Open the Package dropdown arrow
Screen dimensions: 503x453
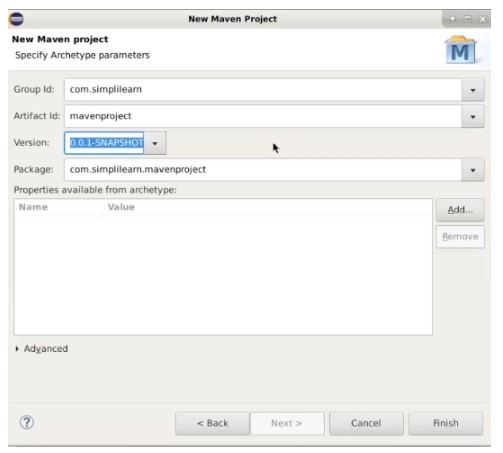coord(473,170)
